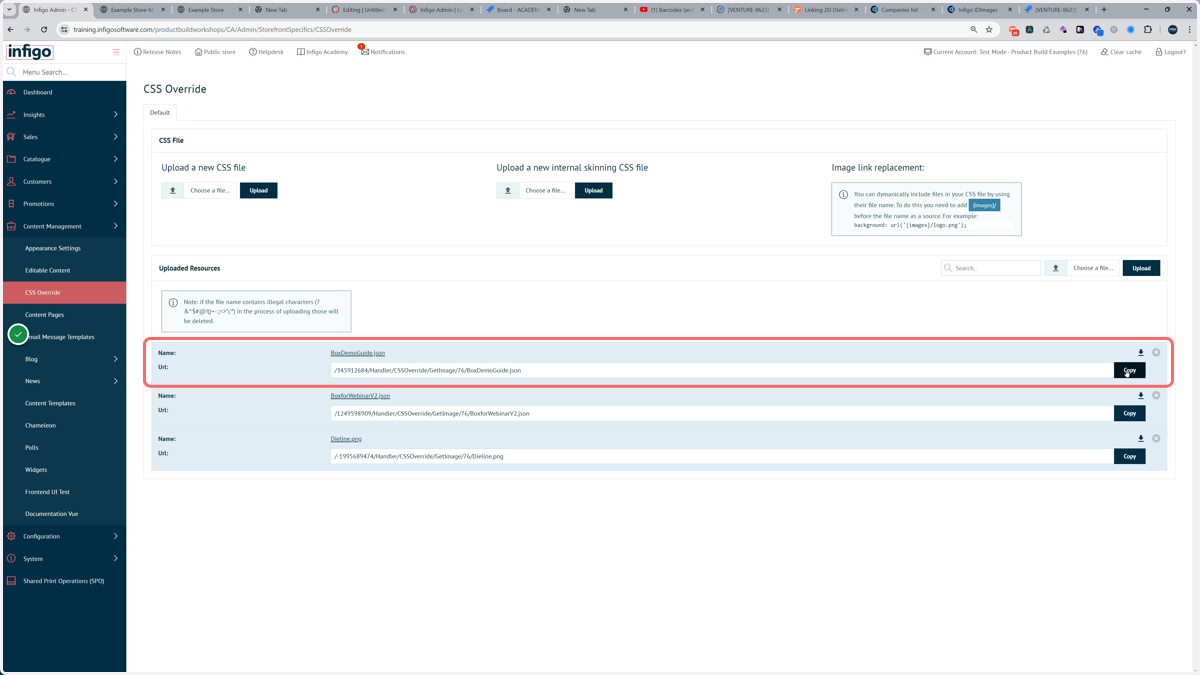This screenshot has width=1200, height=675.
Task: Click the Promotions icon in sidebar
Action: (x=12, y=204)
